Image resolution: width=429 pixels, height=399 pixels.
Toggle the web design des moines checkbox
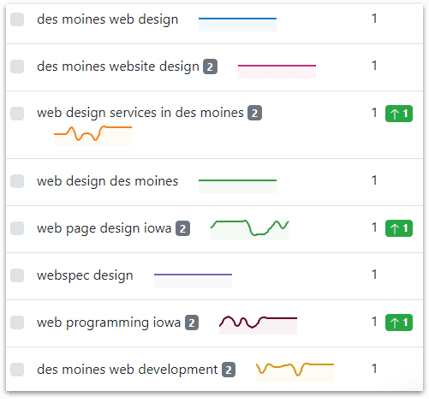click(x=17, y=181)
